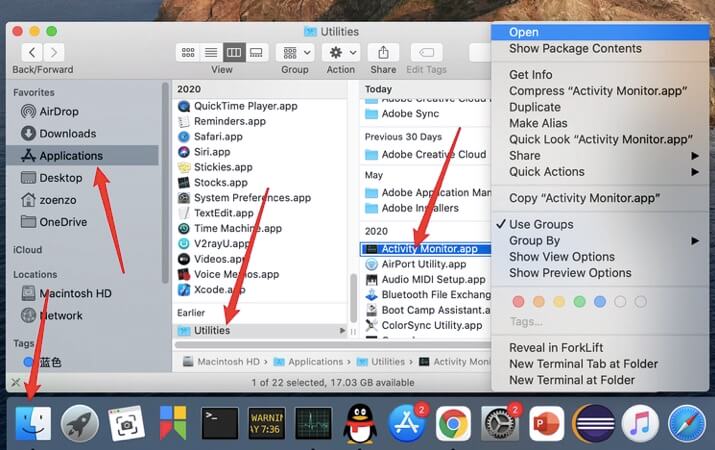The height and width of the screenshot is (450, 715).
Task: Select TextEdit.app in the list
Action: coord(216,213)
